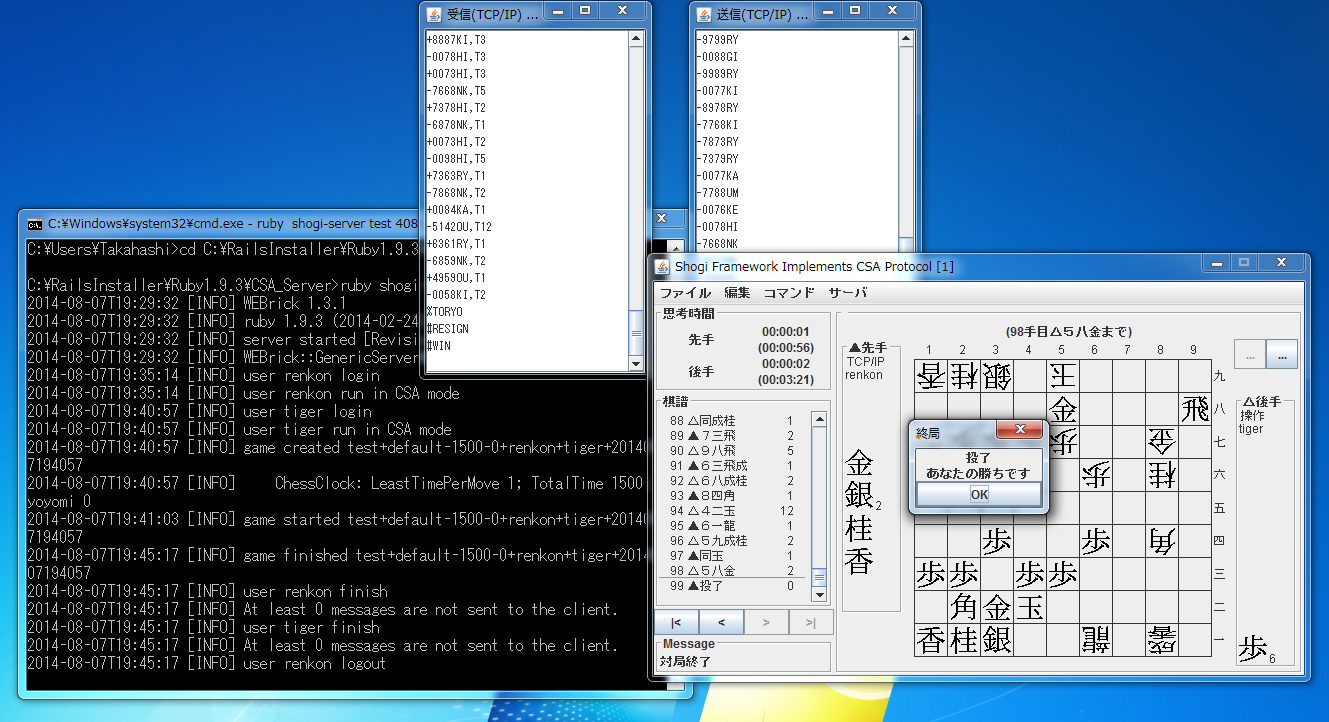Select the 飛 rook on rank 八
The height and width of the screenshot is (722, 1329).
(1194, 409)
